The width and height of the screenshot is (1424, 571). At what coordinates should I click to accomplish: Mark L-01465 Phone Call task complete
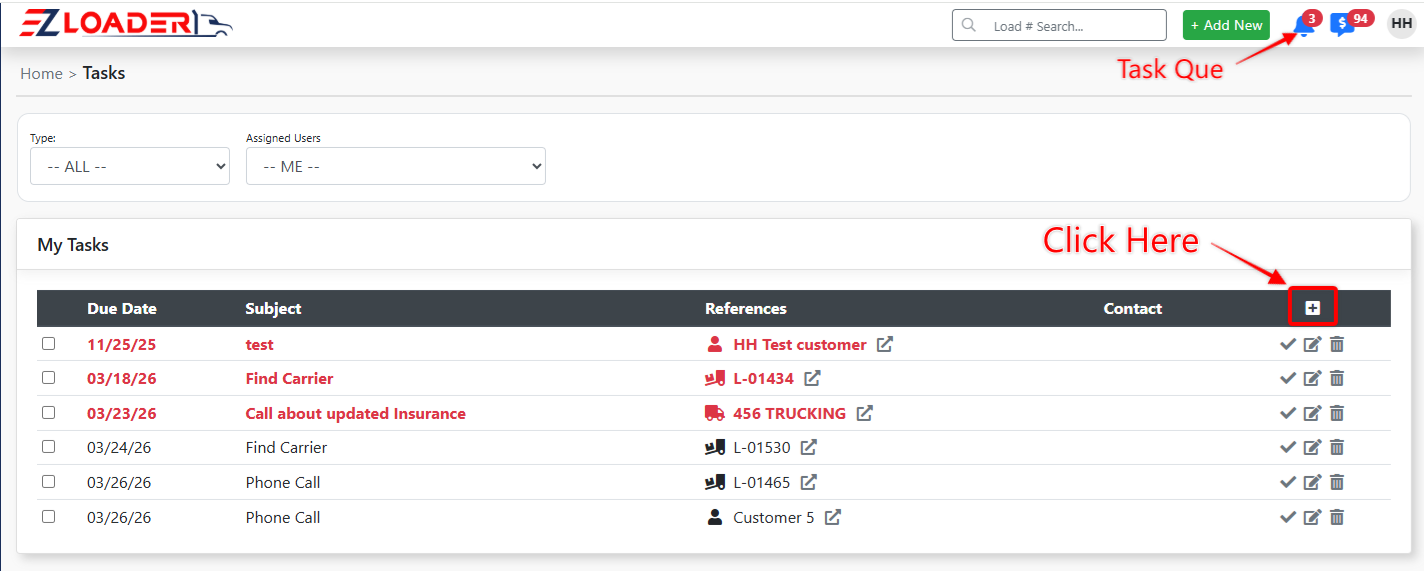tap(1288, 483)
